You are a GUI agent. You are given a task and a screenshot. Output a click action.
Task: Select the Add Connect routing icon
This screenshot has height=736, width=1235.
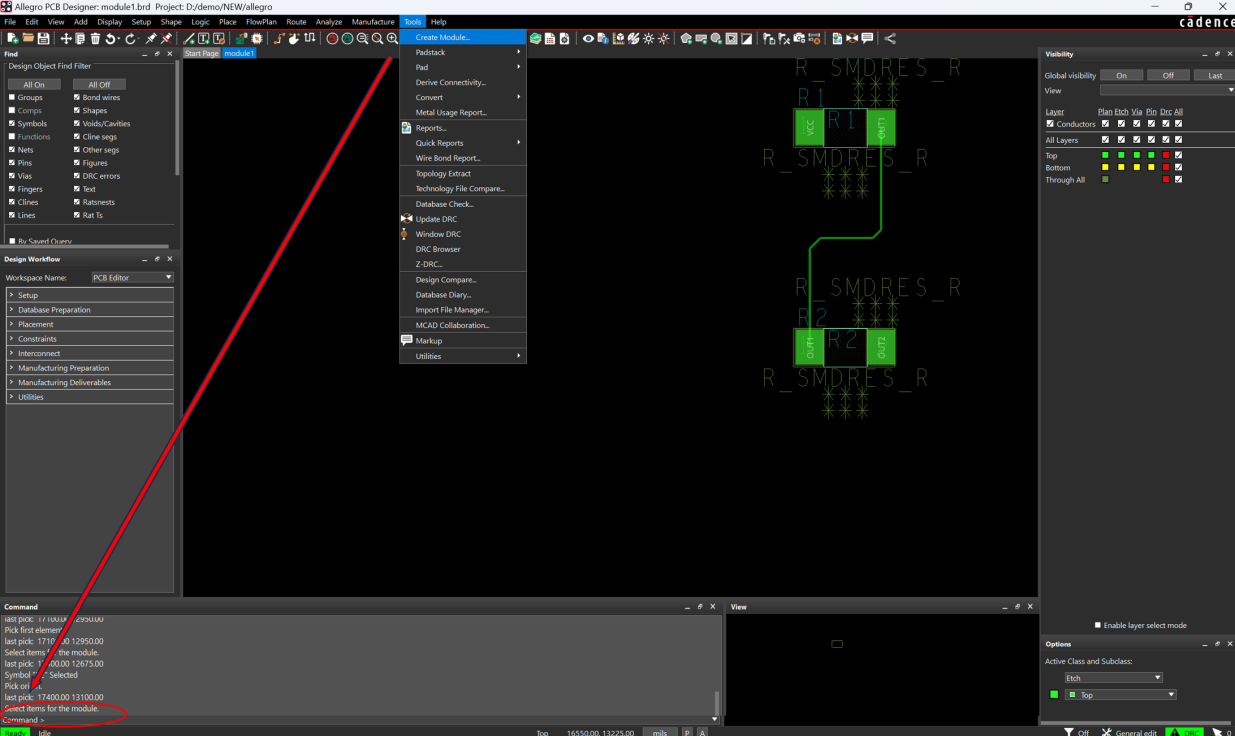(x=279, y=38)
